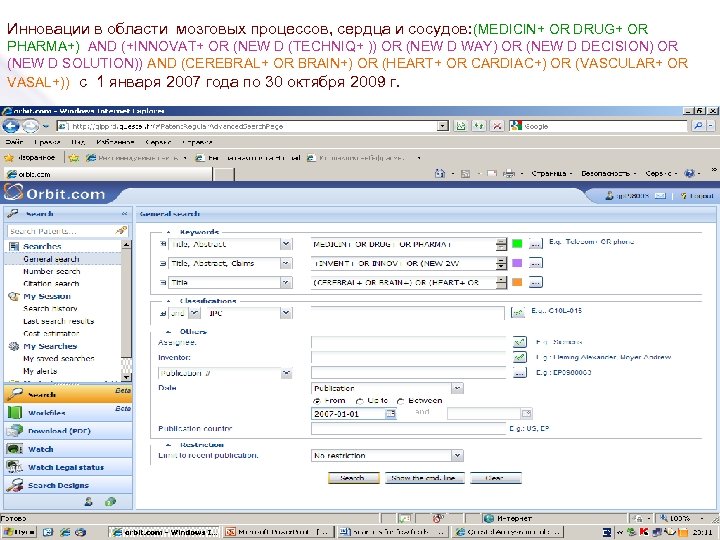Image resolution: width=720 pixels, height=540 pixels.
Task: Click the key icon in Search Patents box
Action: coord(121,231)
